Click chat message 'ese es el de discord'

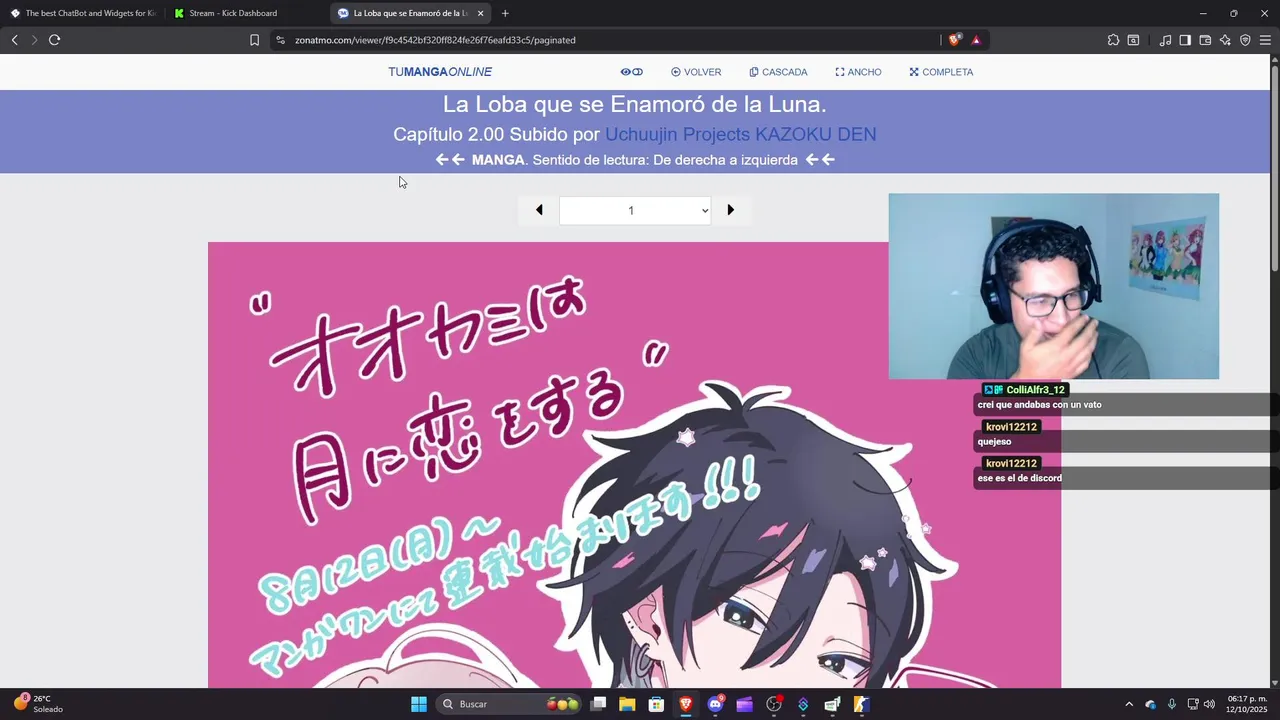[x=1019, y=478]
